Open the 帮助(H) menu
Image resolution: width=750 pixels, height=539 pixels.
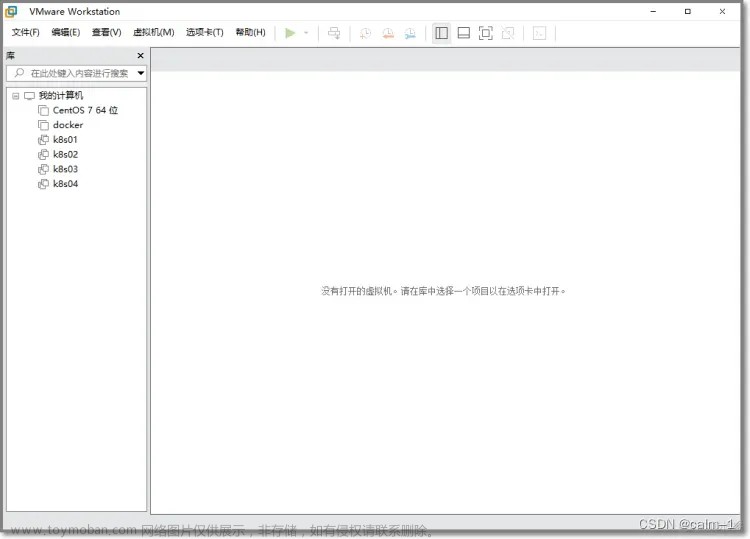(250, 32)
